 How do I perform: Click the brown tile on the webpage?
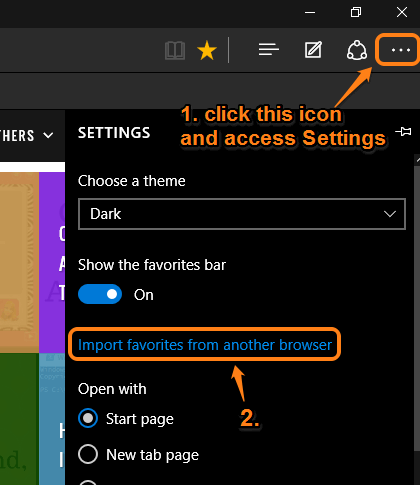coord(19,262)
